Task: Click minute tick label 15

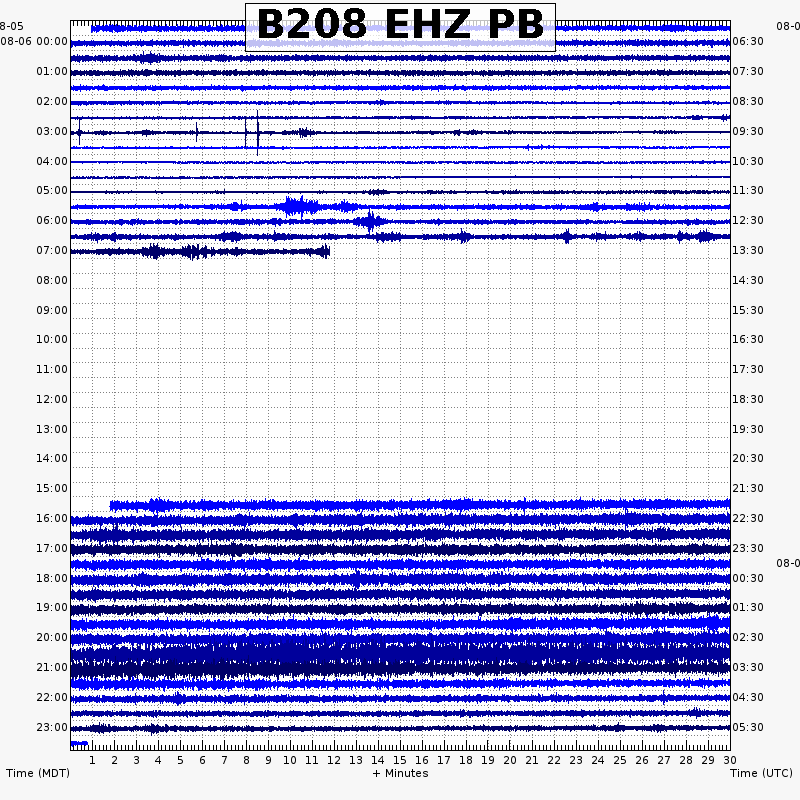Action: coord(400,761)
